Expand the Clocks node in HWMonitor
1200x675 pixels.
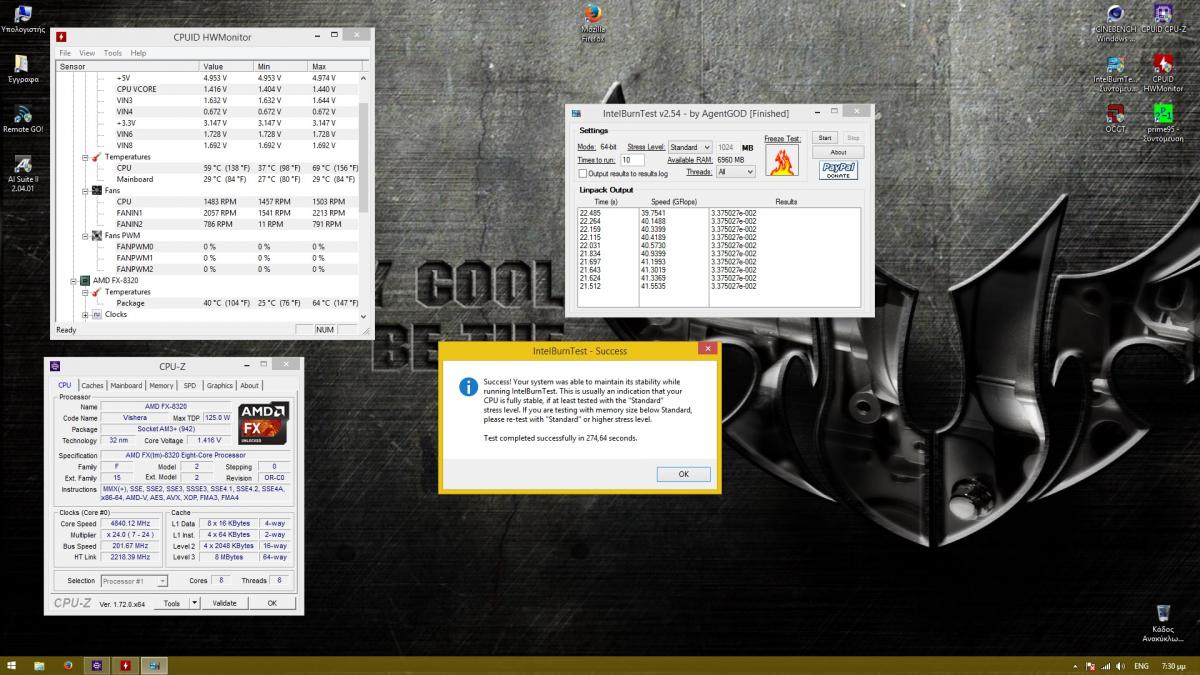point(86,315)
